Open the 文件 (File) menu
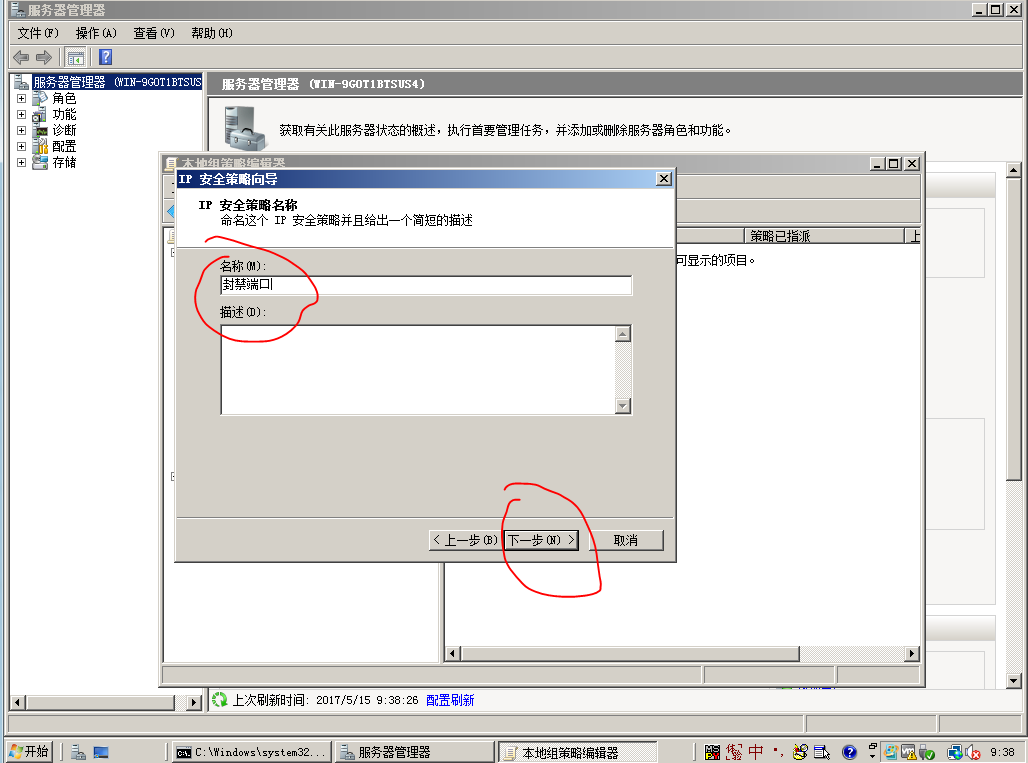 pos(38,33)
